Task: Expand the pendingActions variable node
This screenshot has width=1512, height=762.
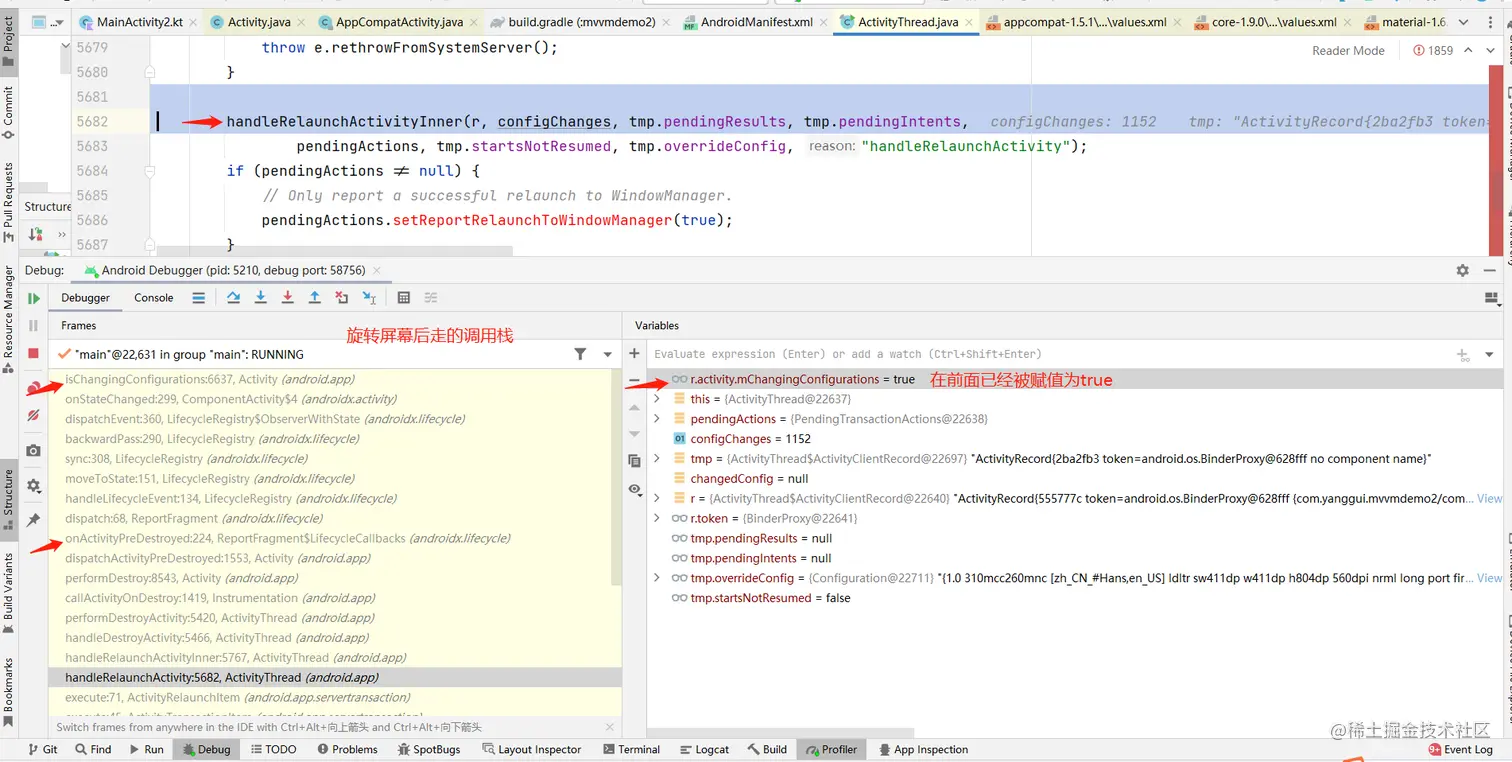Action: coord(657,419)
